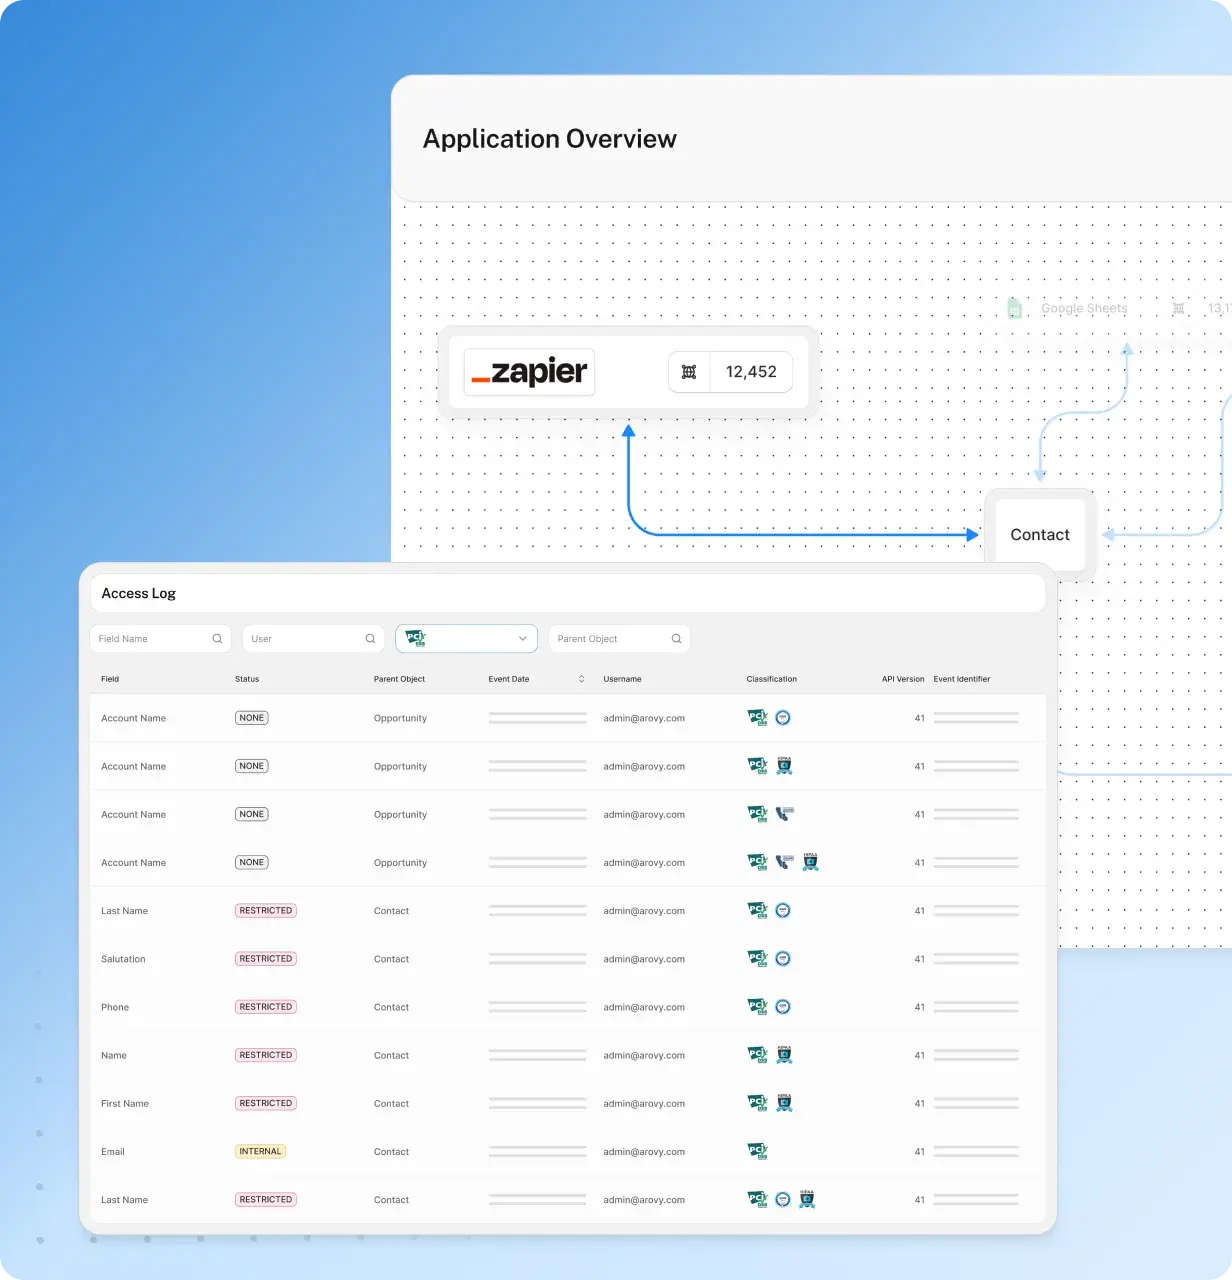Viewport: 1232px width, 1280px height.
Task: Click the Classification column header
Action: coord(772,679)
